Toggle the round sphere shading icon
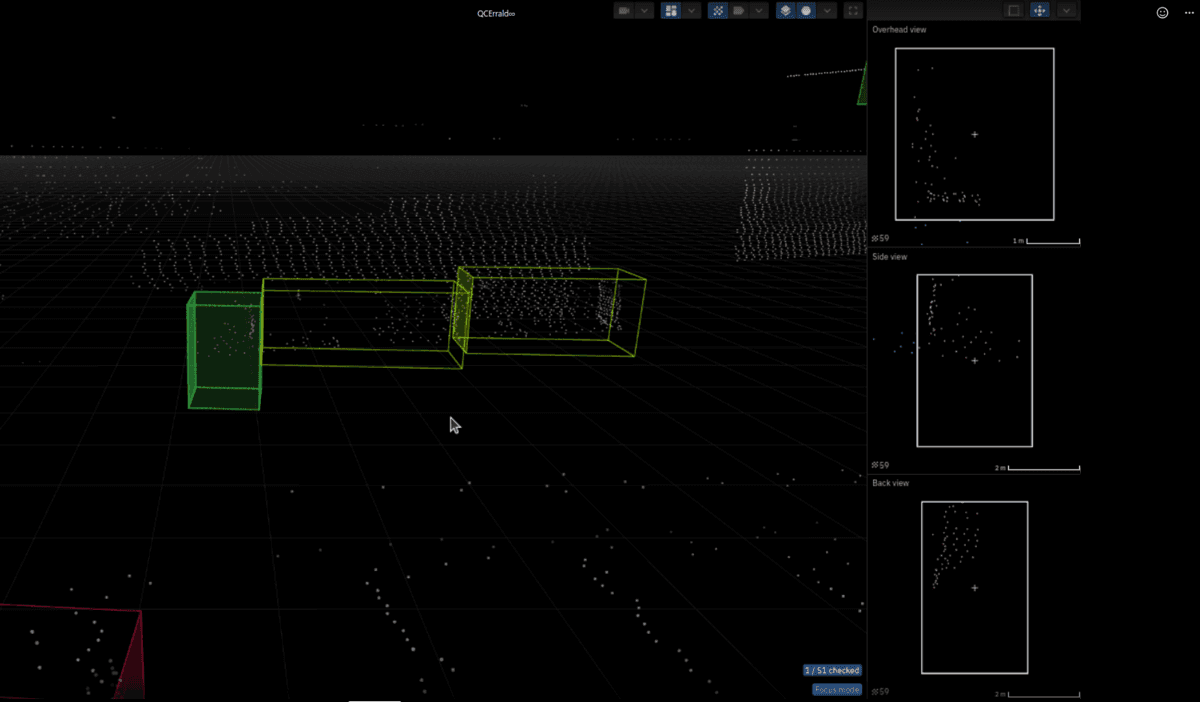The height and width of the screenshot is (702, 1200). (x=807, y=11)
